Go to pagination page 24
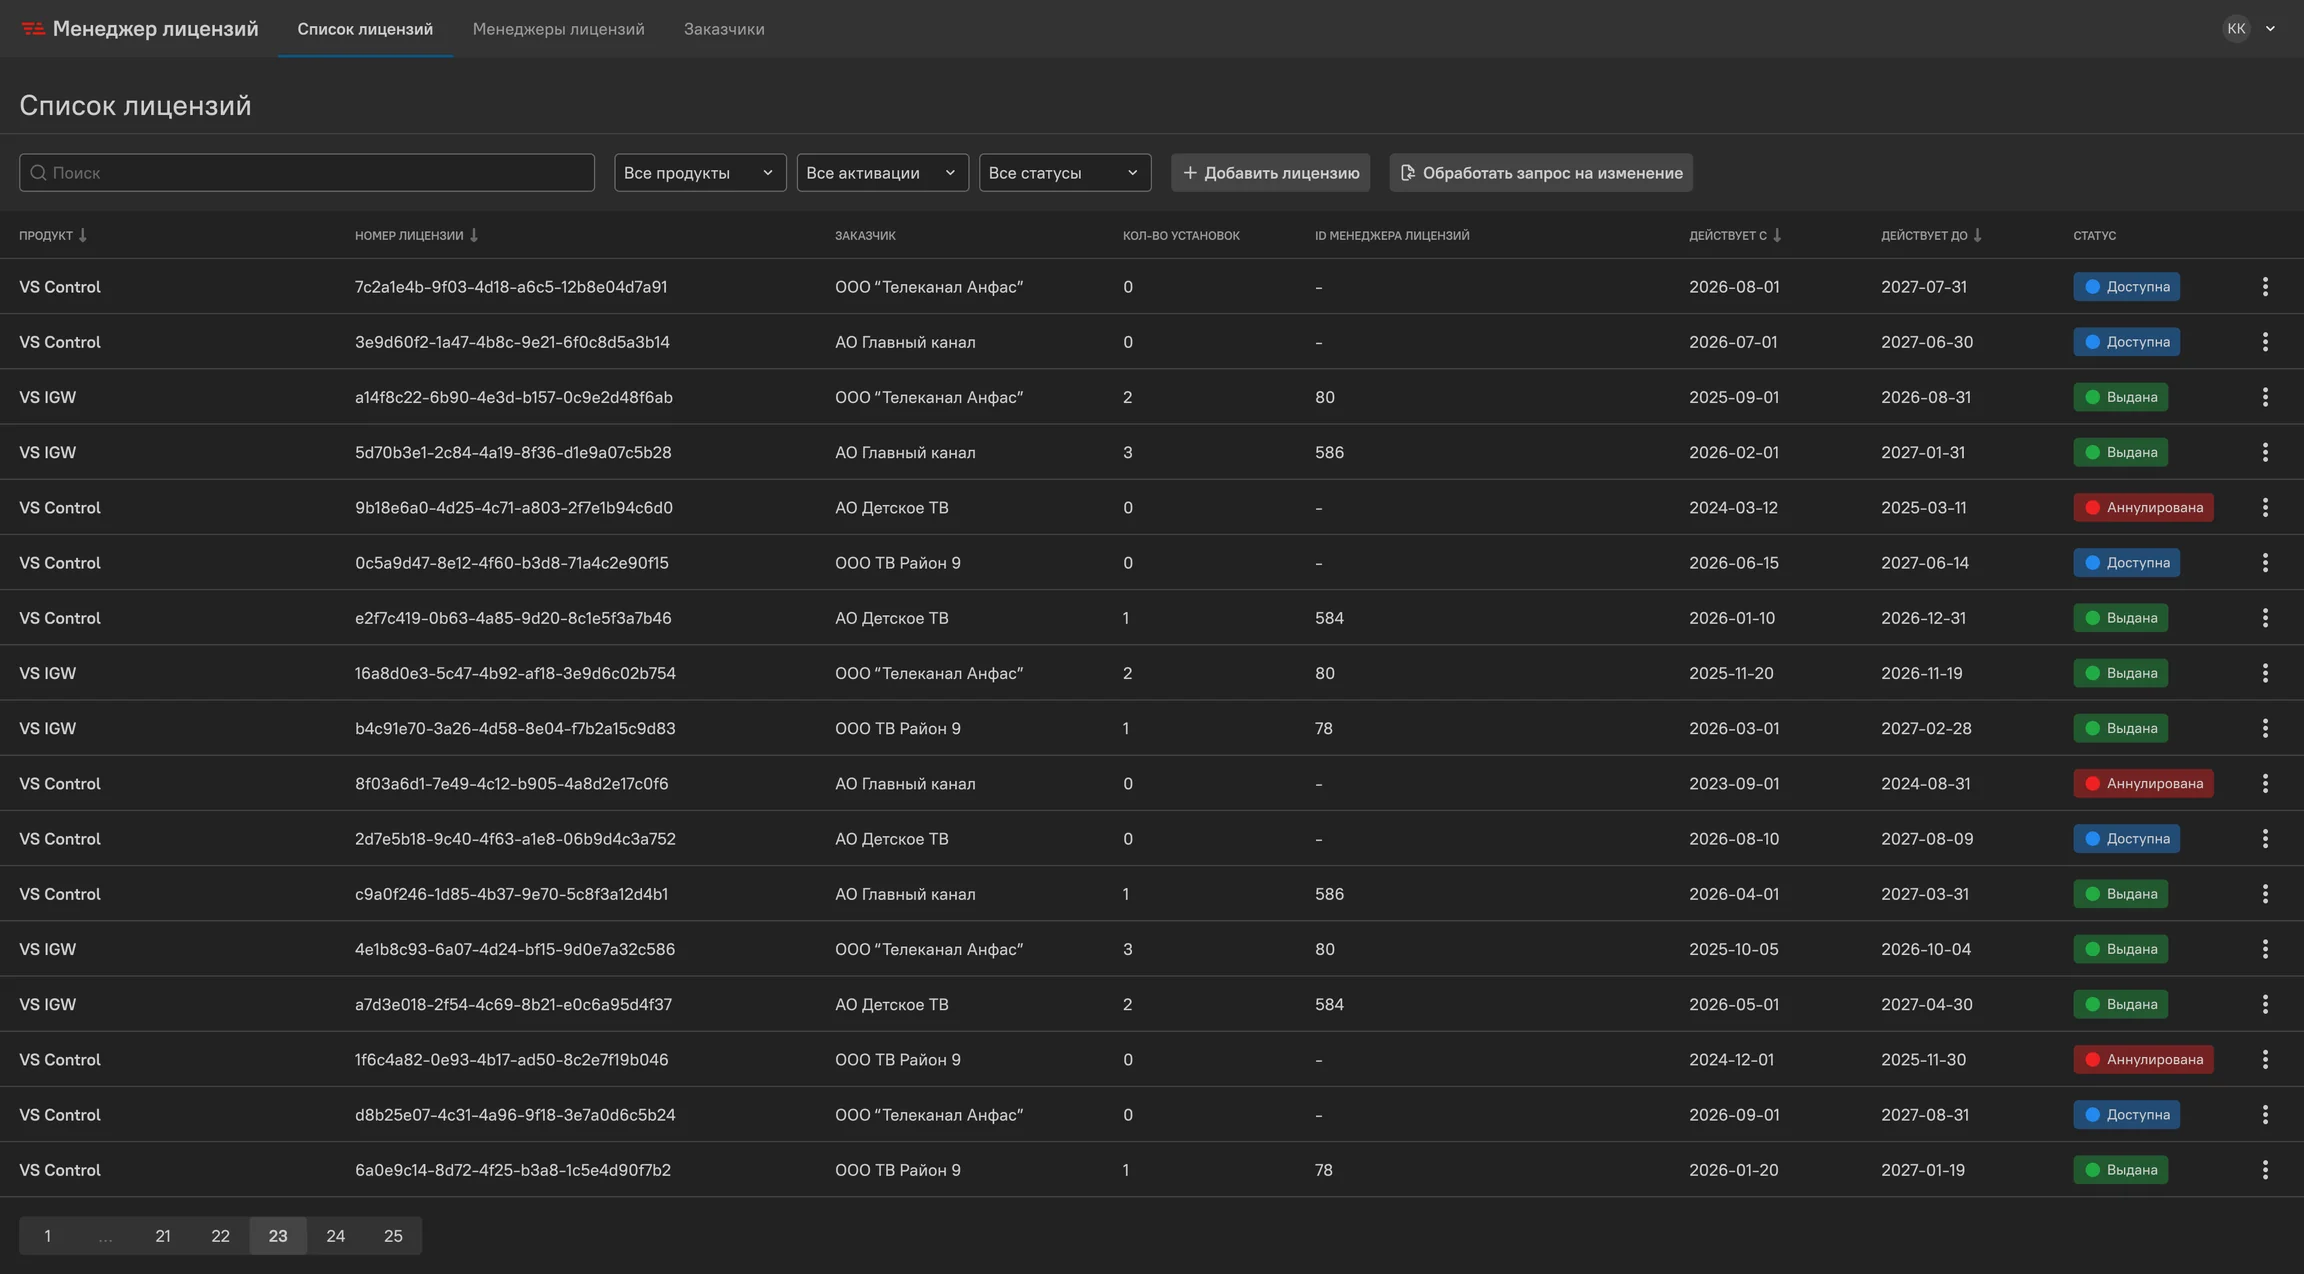 coord(336,1236)
